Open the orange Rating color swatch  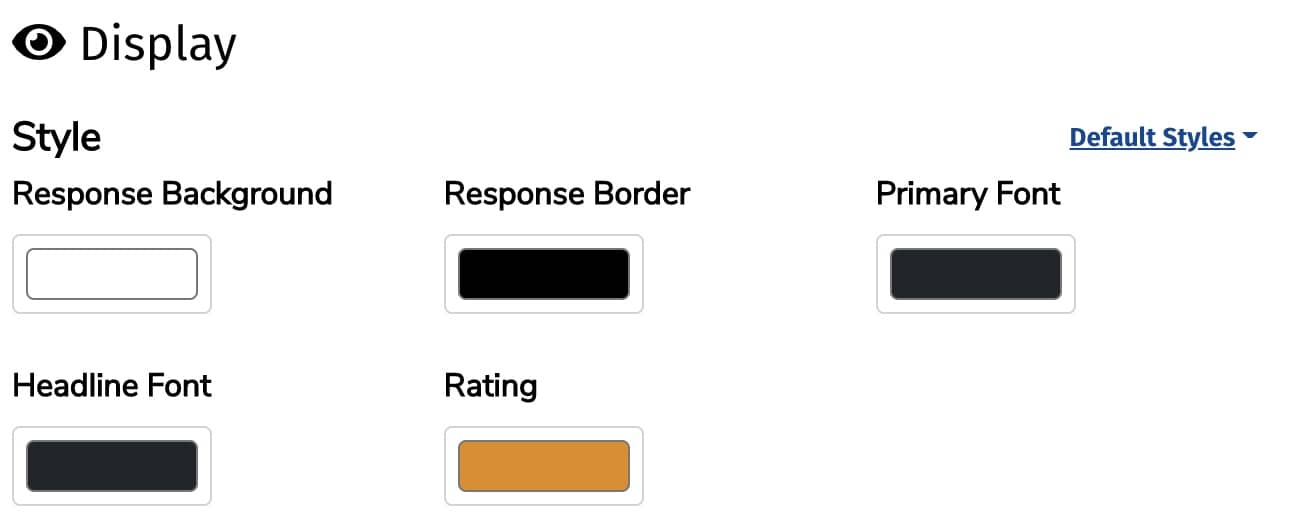(x=544, y=466)
